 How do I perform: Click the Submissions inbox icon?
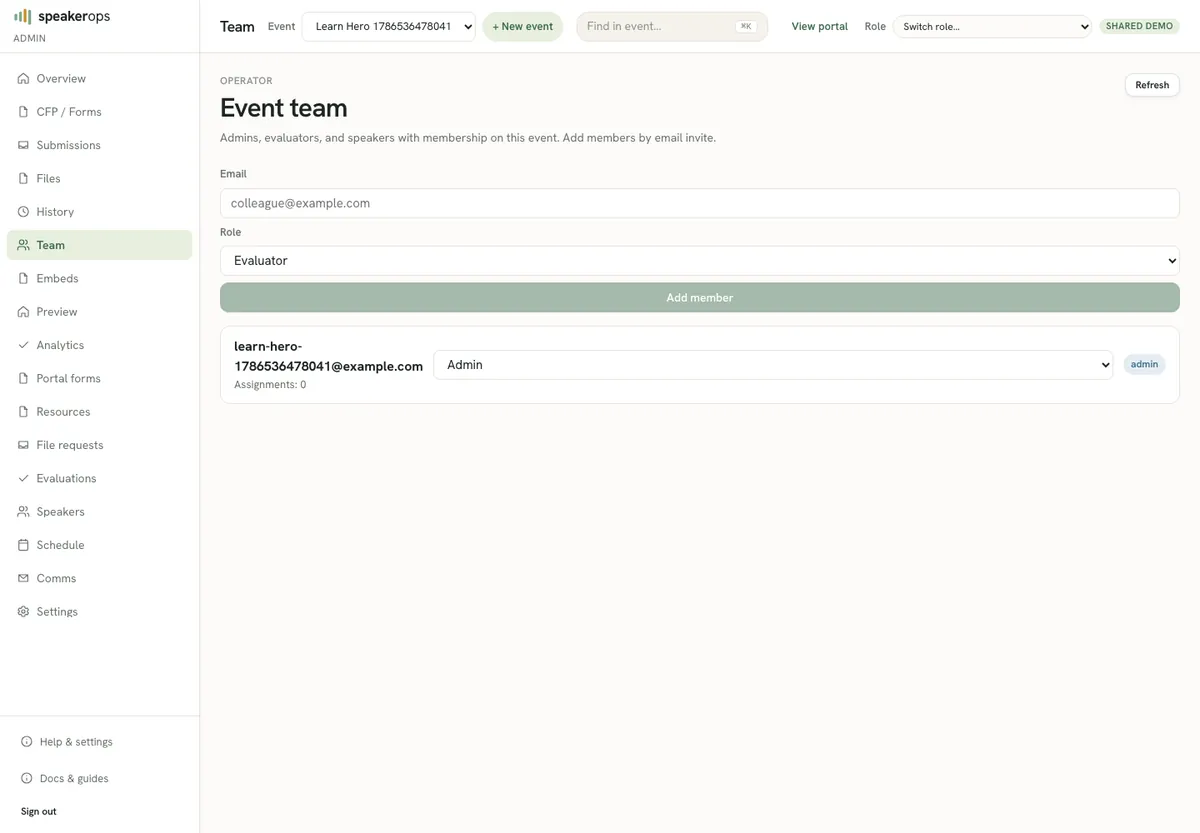(23, 145)
